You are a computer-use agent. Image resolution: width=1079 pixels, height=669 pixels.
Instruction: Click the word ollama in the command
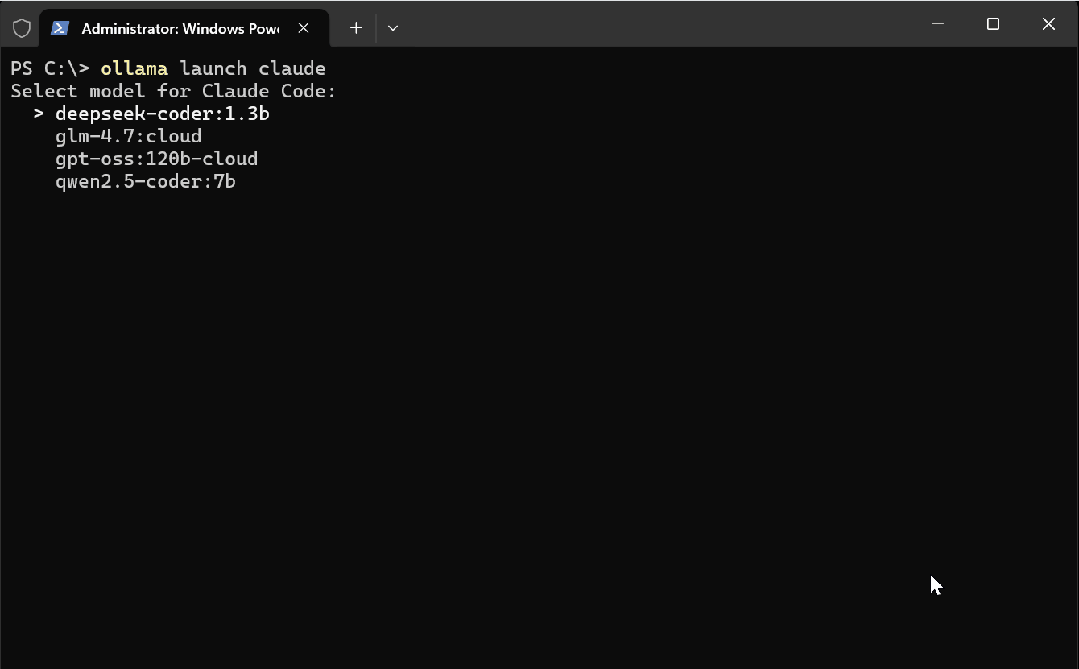tap(134, 69)
